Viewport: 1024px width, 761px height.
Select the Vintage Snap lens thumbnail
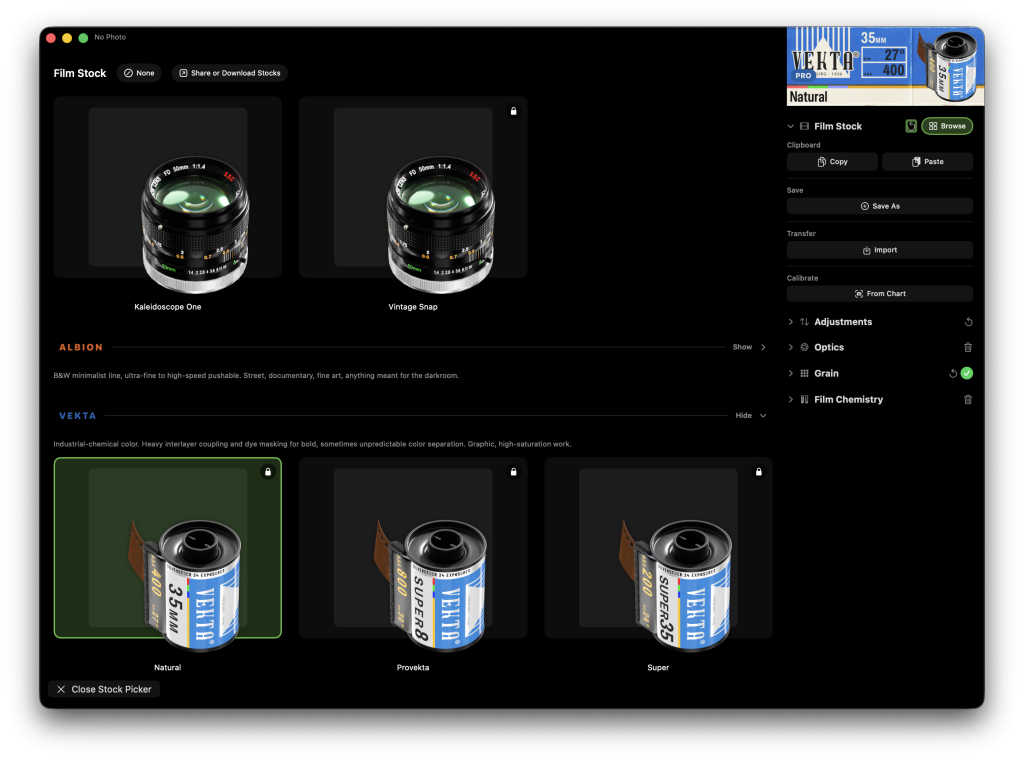tap(413, 187)
